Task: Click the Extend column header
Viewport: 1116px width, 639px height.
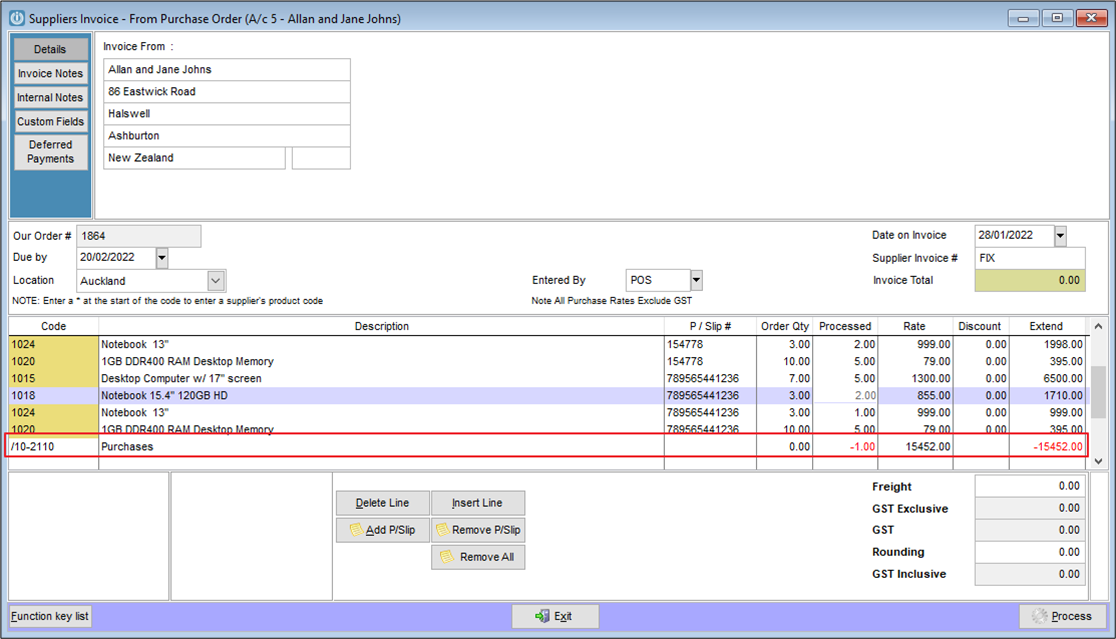Action: pyautogui.click(x=1046, y=327)
